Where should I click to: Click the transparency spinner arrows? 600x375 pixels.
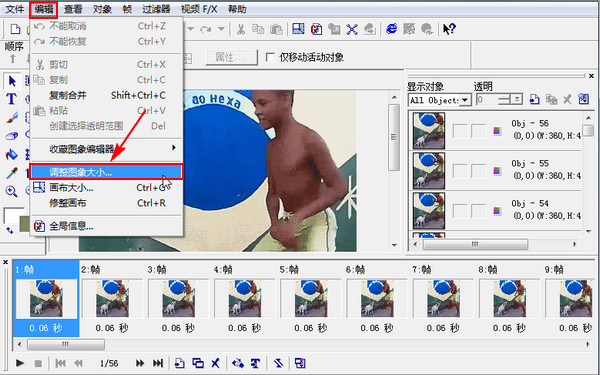(505, 100)
